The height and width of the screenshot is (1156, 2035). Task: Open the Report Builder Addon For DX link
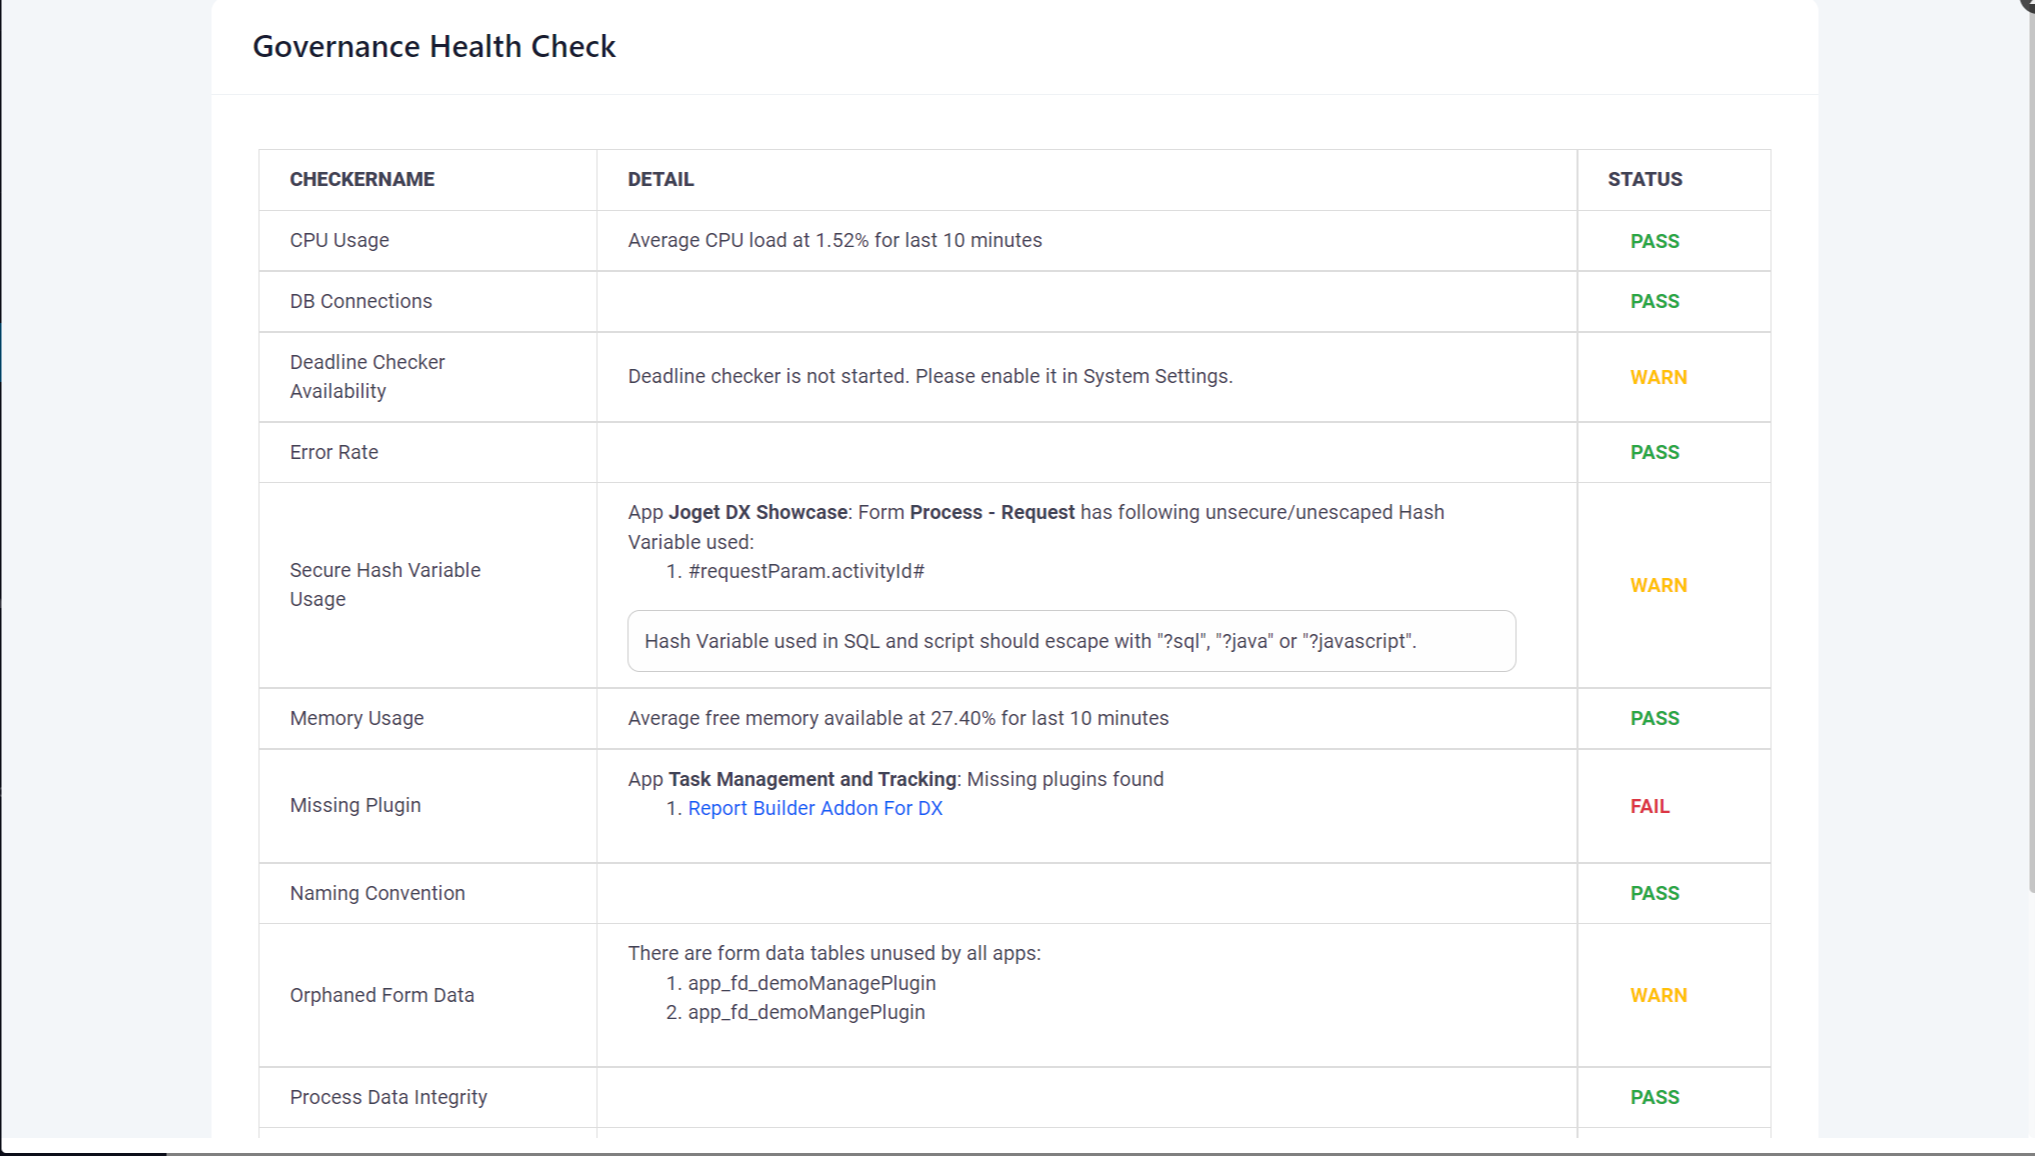click(814, 808)
